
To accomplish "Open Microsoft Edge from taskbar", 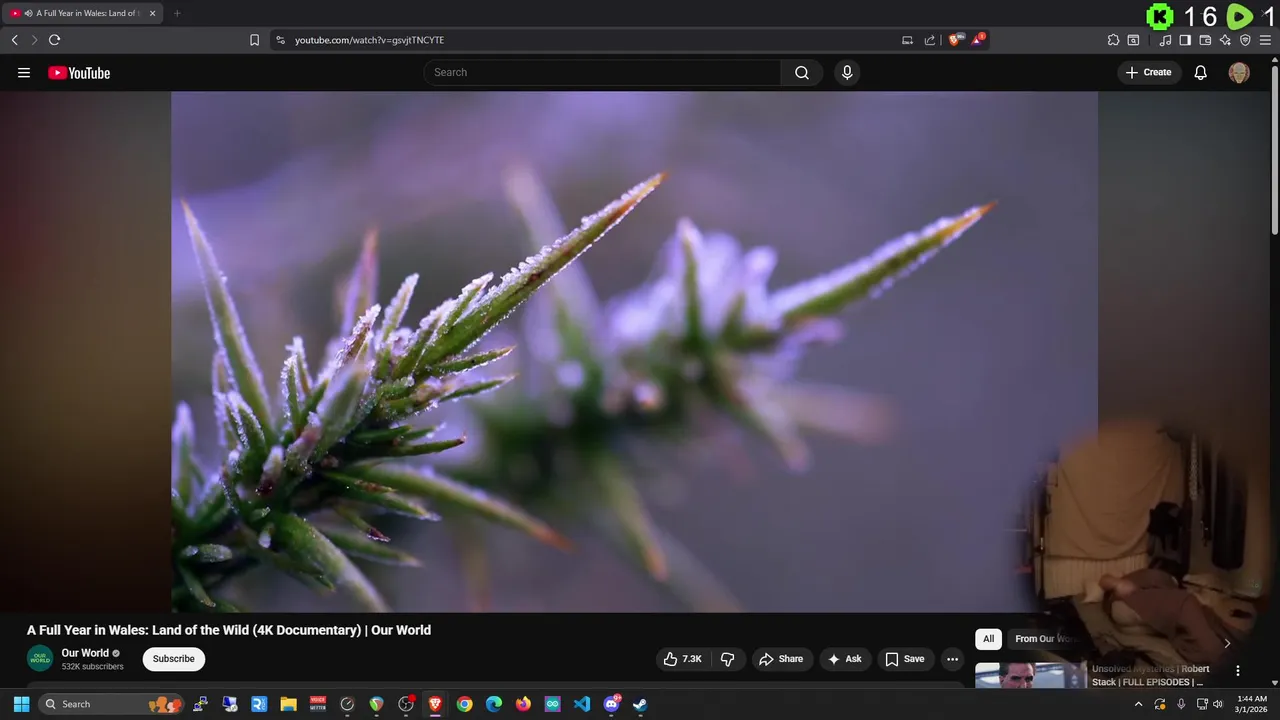I will (x=494, y=704).
